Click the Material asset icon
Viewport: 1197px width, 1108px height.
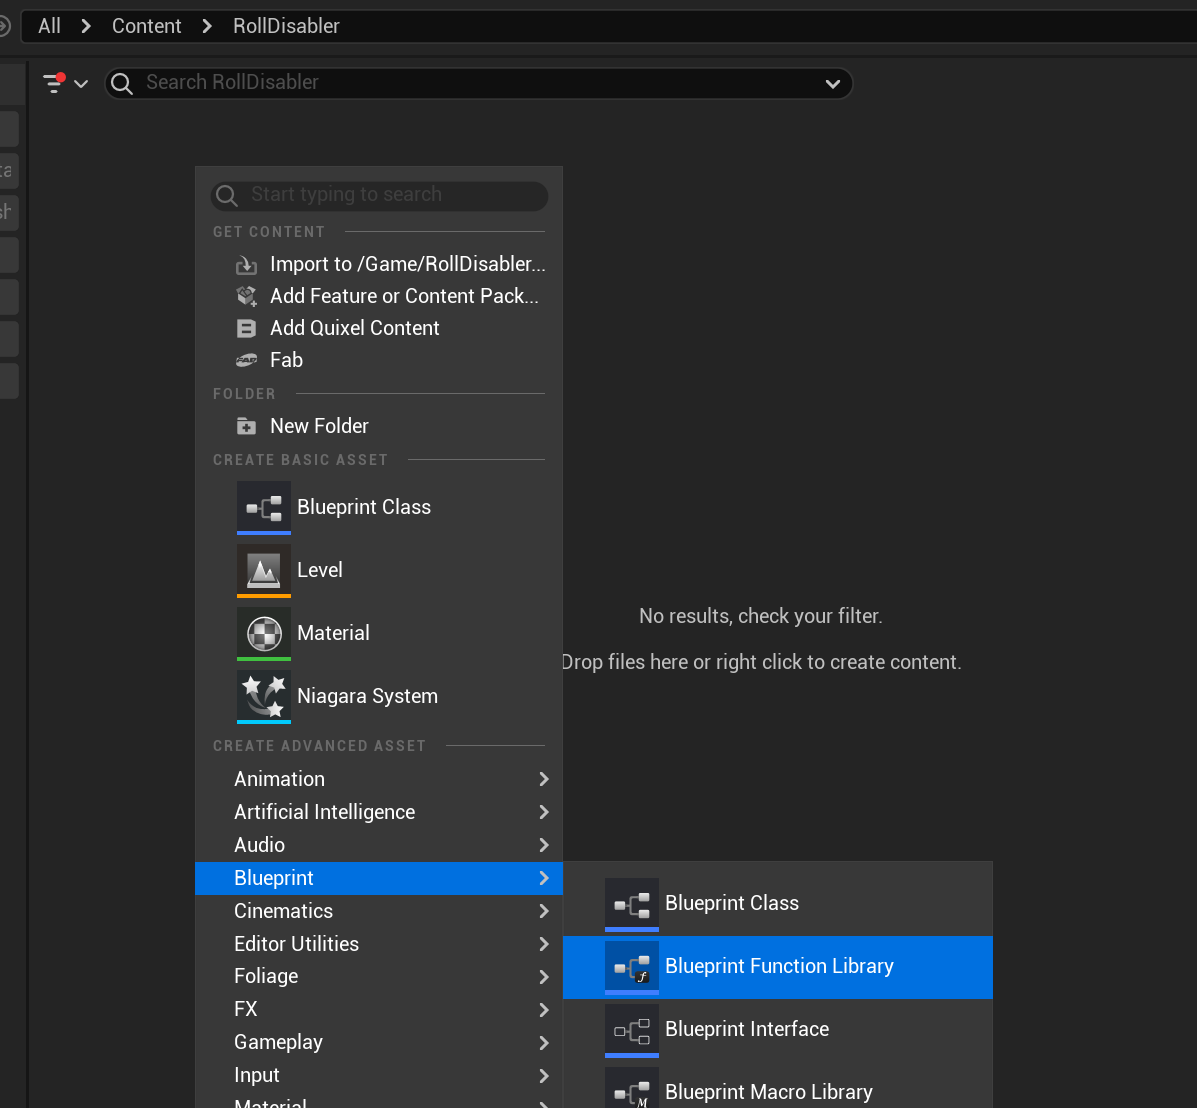tap(264, 634)
